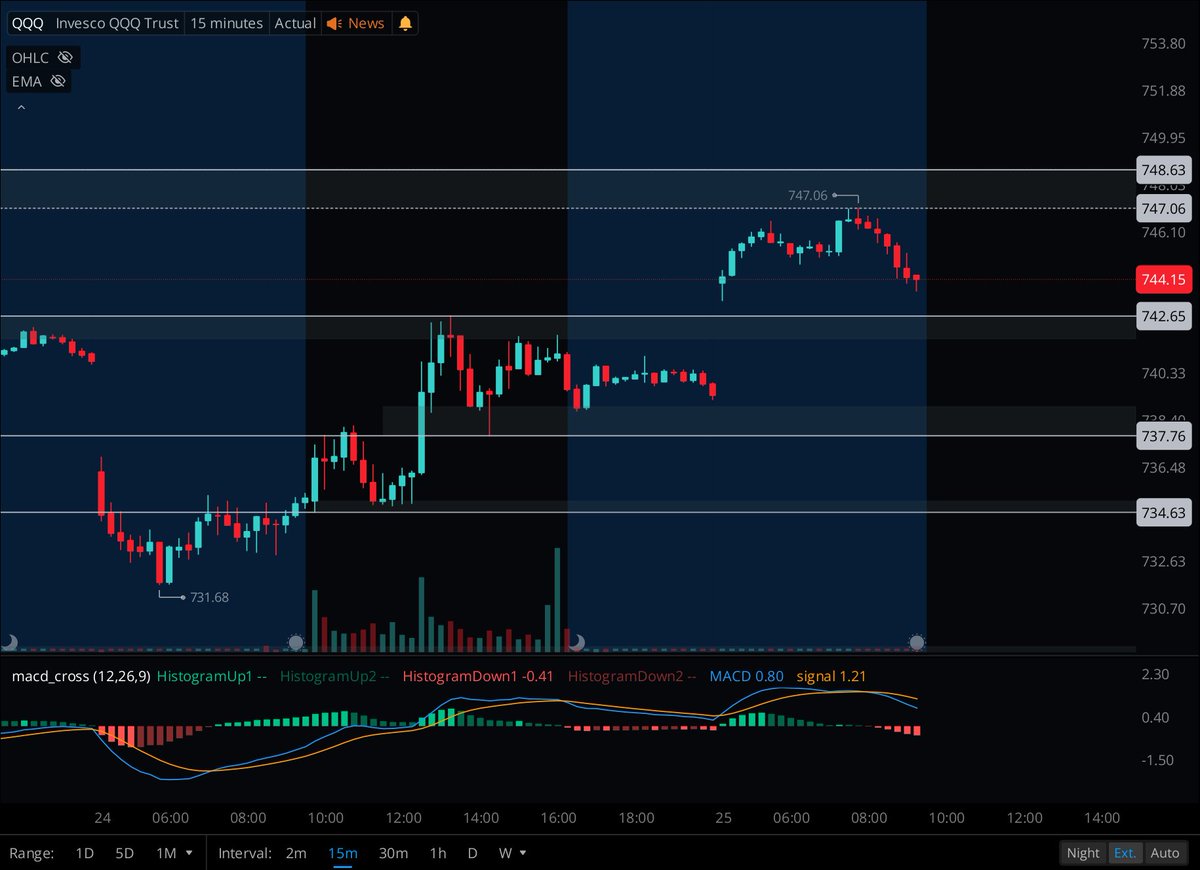The image size is (1200, 870).
Task: Click the 737.76 price line label
Action: pos(1162,436)
